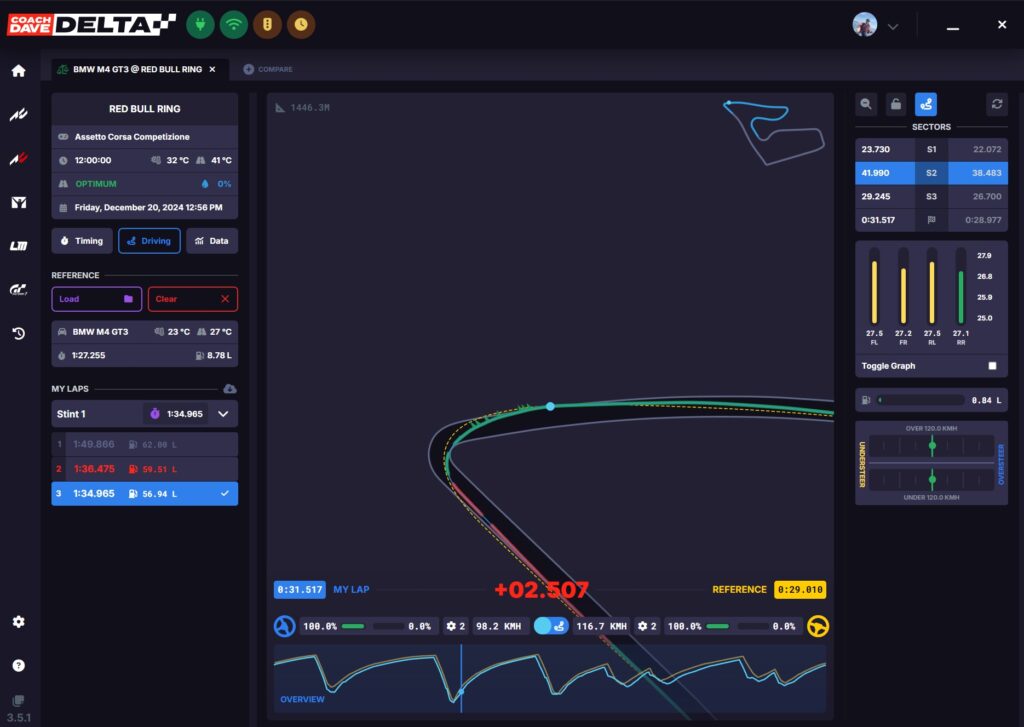Enable the Toggle Graph checkbox
1024x727 pixels.
[x=992, y=366]
